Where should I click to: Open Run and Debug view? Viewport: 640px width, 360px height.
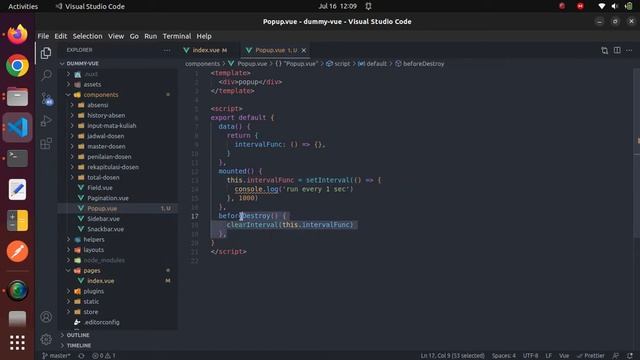point(46,121)
